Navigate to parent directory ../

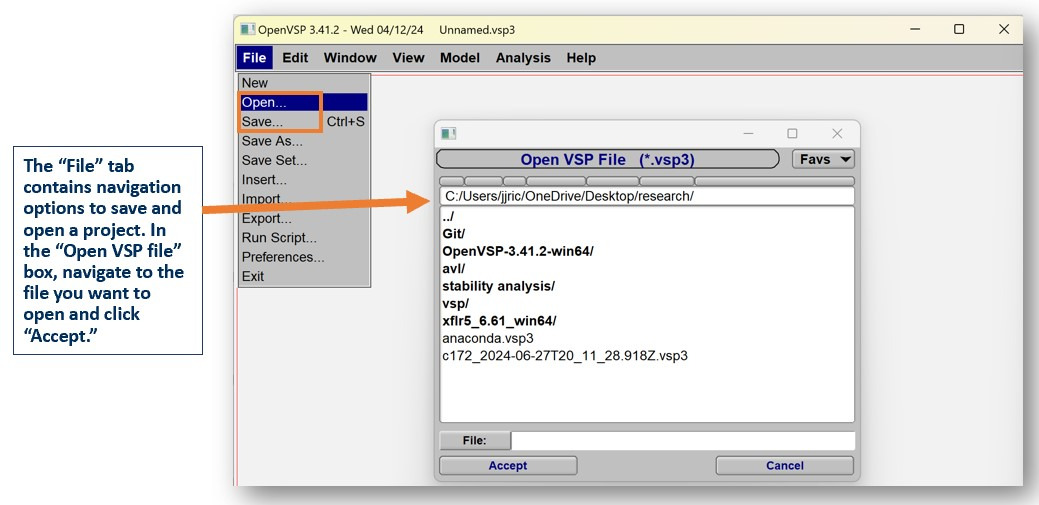click(450, 217)
